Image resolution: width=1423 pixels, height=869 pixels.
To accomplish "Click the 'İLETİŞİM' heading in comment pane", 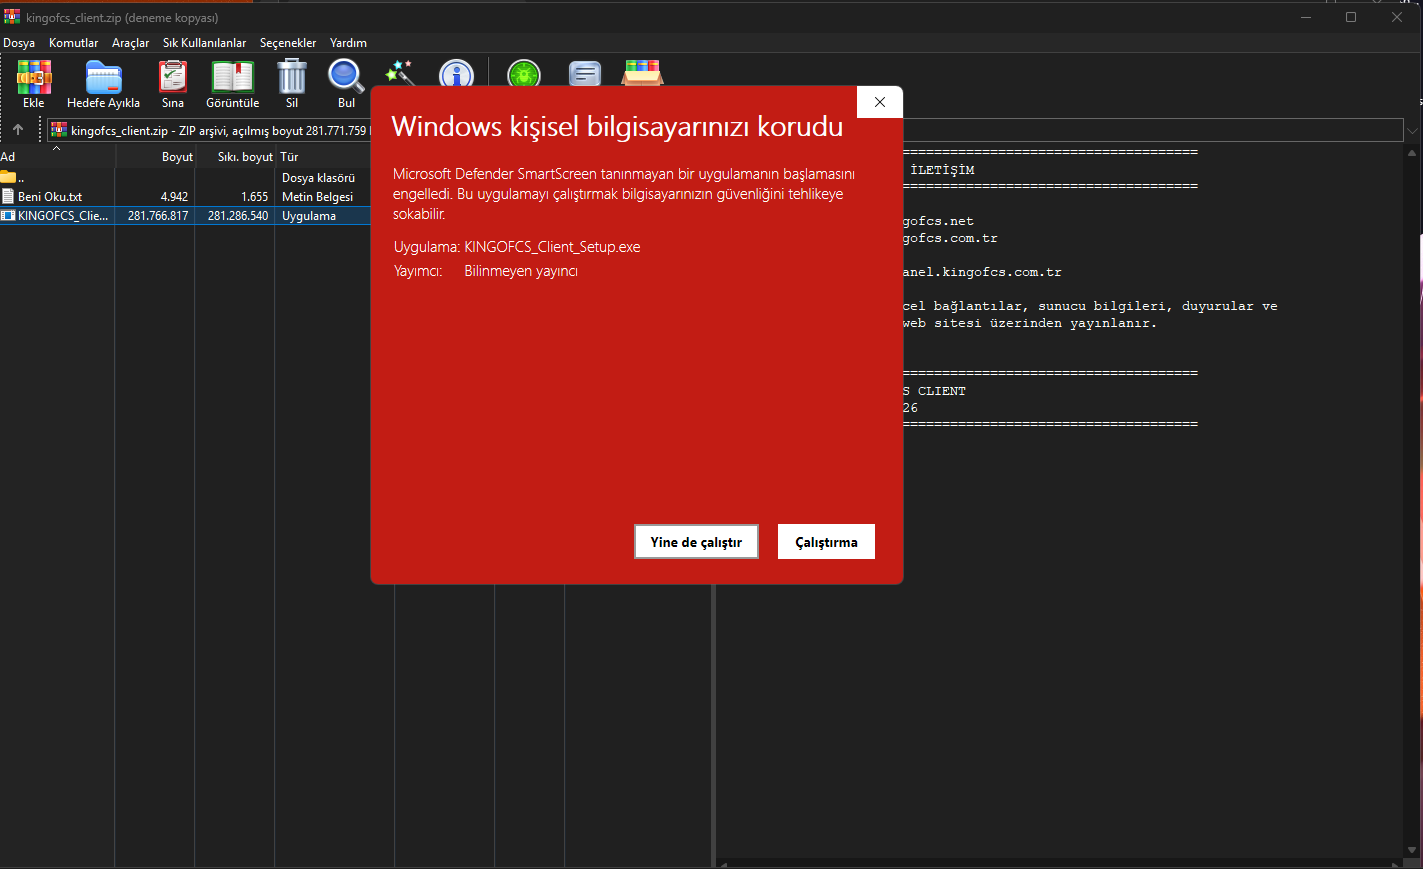I will (x=942, y=170).
